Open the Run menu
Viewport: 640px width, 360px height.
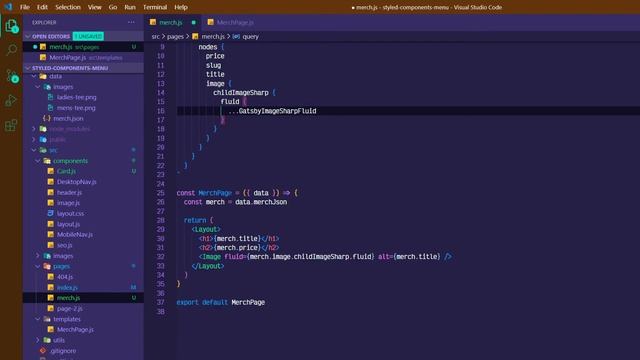click(x=130, y=7)
